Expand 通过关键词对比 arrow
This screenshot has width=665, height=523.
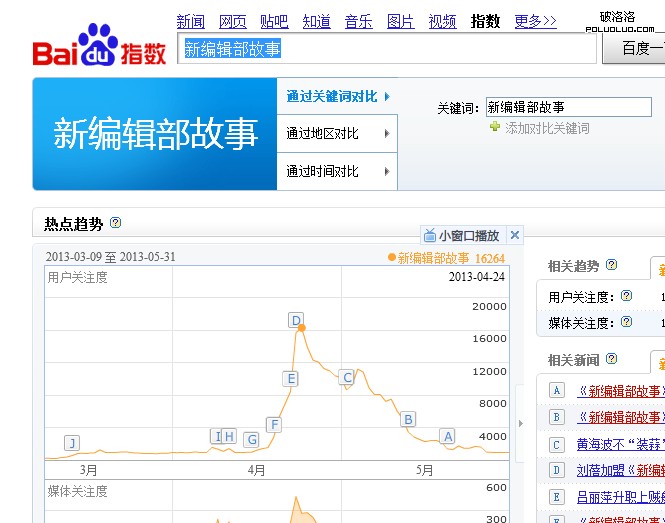click(x=387, y=96)
